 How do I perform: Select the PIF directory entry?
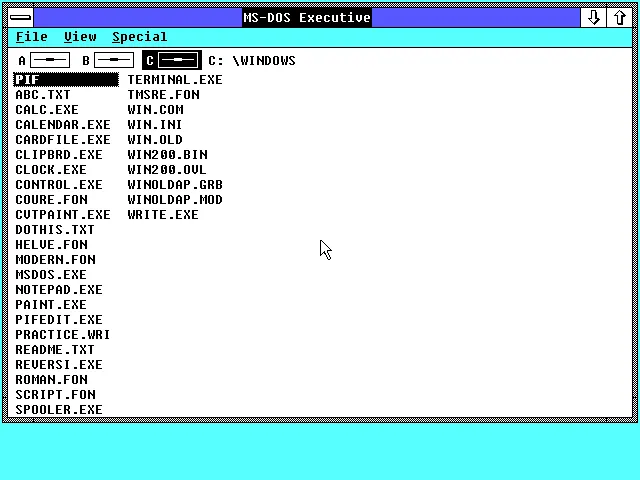tap(66, 80)
